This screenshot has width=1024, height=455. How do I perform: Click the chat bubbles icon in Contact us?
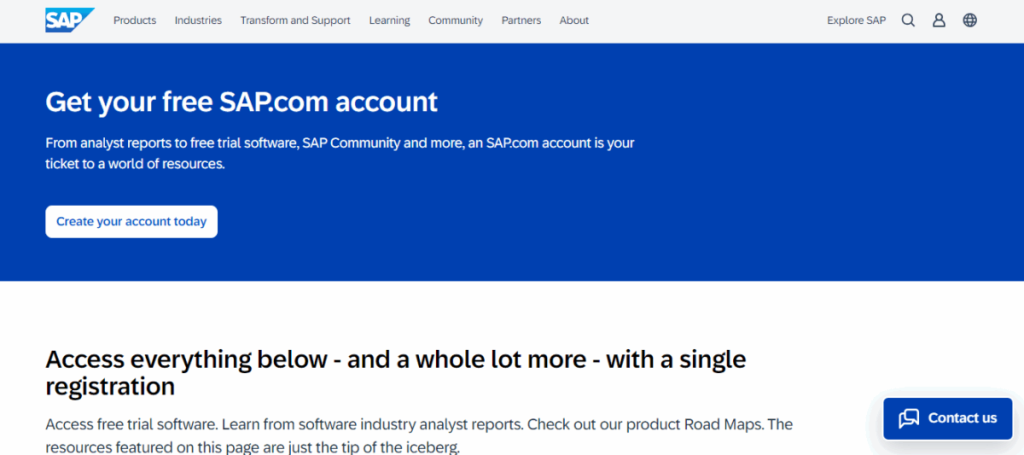[x=908, y=418]
